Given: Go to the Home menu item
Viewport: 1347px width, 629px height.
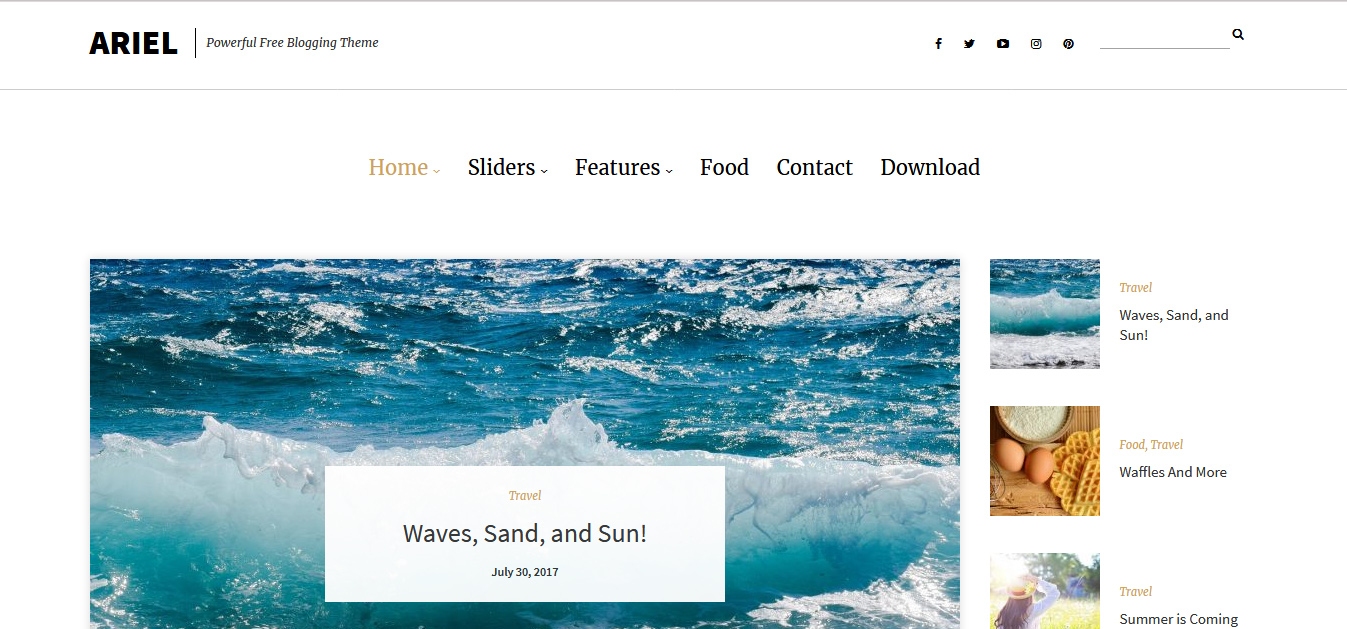Looking at the screenshot, I should click(398, 167).
